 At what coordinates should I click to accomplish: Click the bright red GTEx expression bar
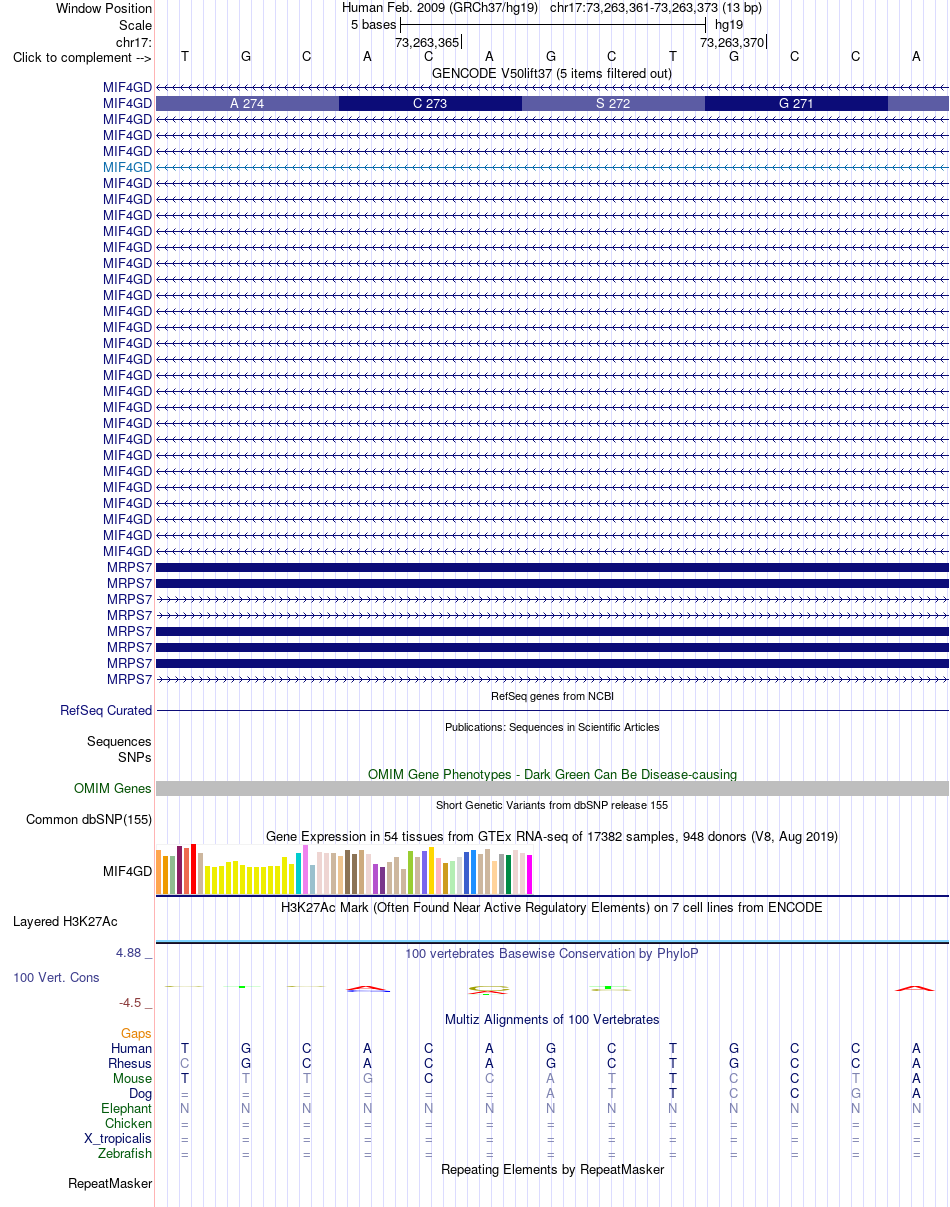(194, 869)
